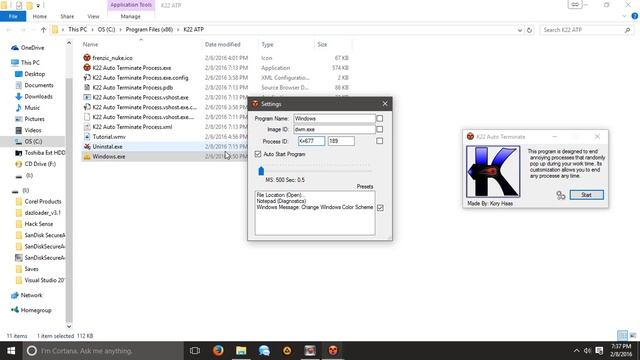The height and width of the screenshot is (360, 640).
Task: Click the Application Tools contextual tab
Action: click(131, 5)
